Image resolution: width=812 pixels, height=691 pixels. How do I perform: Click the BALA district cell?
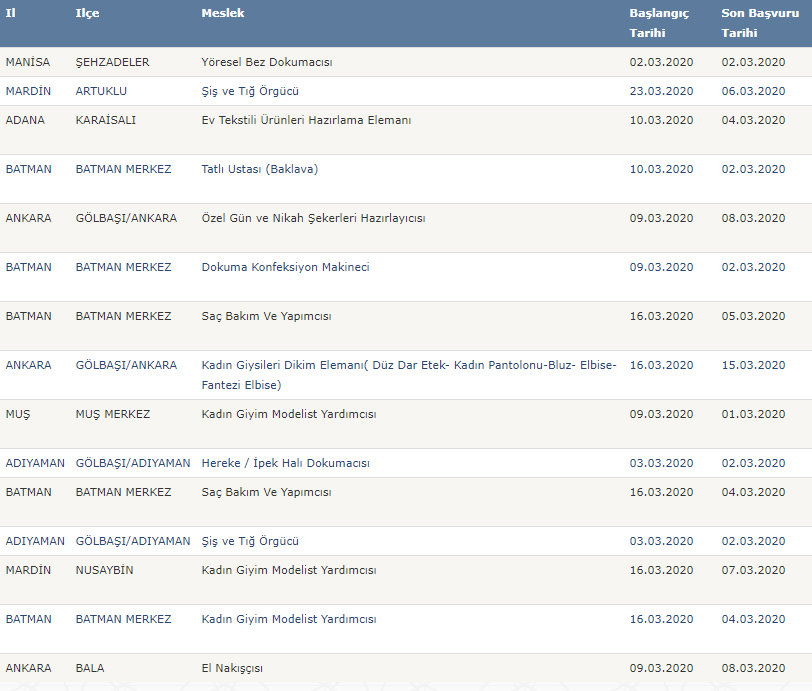pos(90,668)
